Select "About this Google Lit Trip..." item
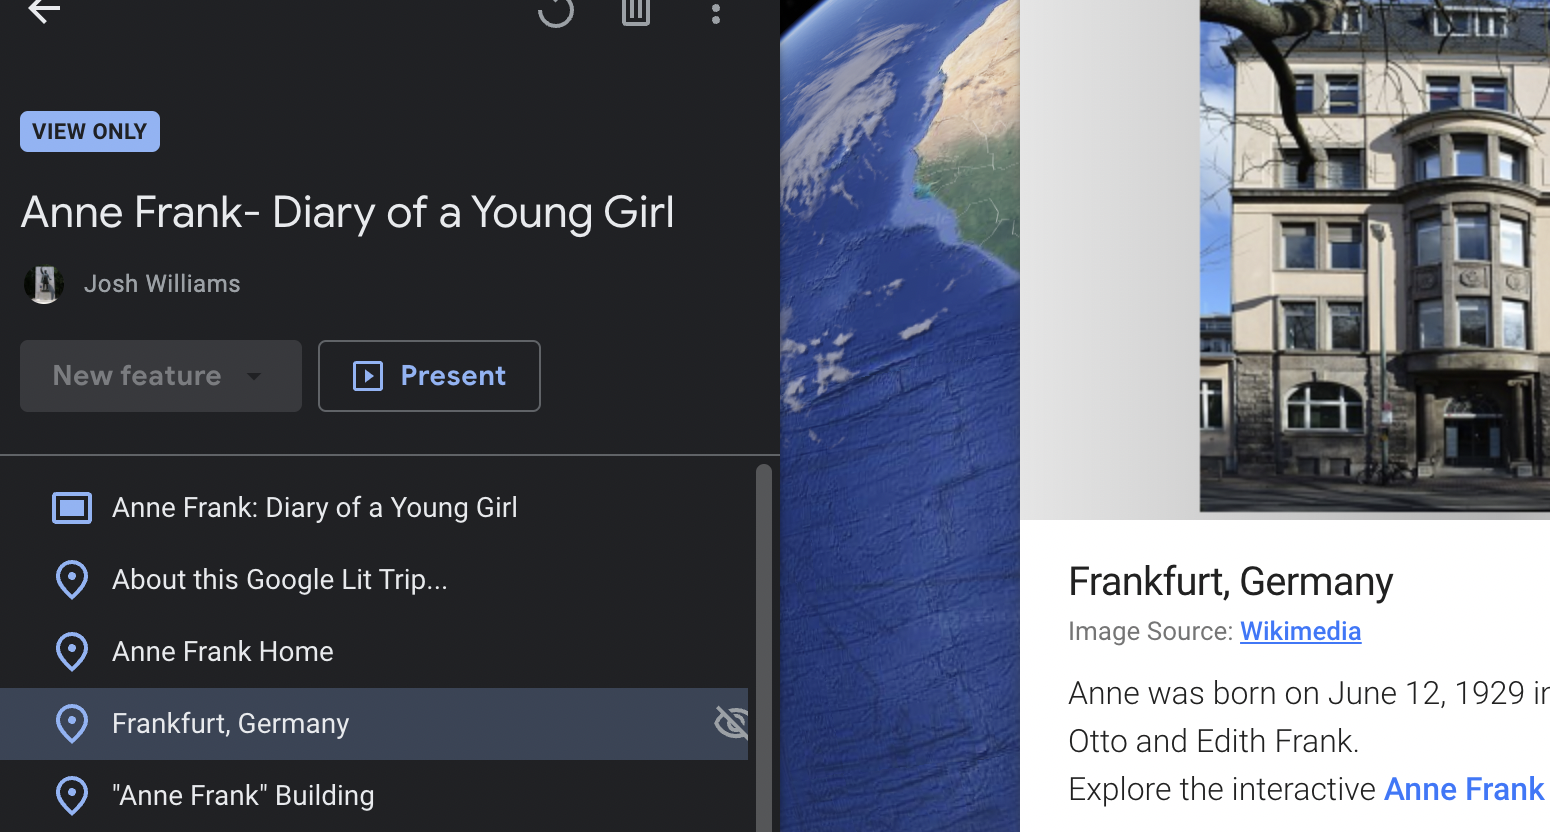Image resolution: width=1550 pixels, height=832 pixels. (x=280, y=580)
